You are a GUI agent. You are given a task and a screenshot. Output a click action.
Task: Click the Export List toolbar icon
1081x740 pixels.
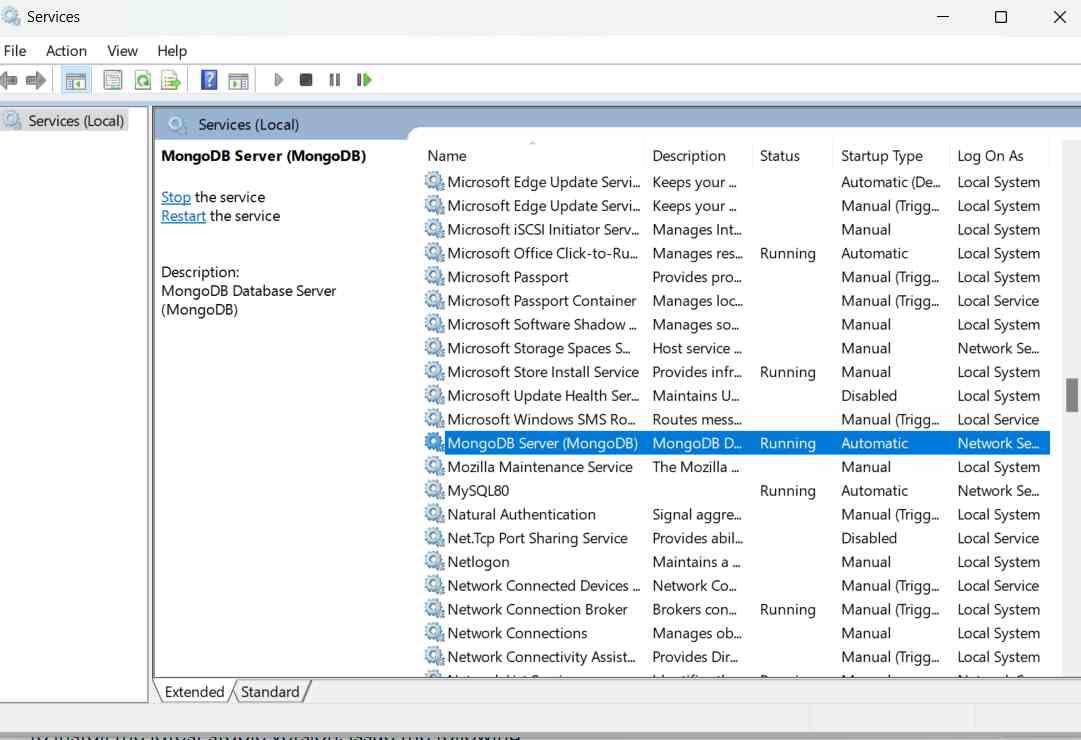point(170,80)
